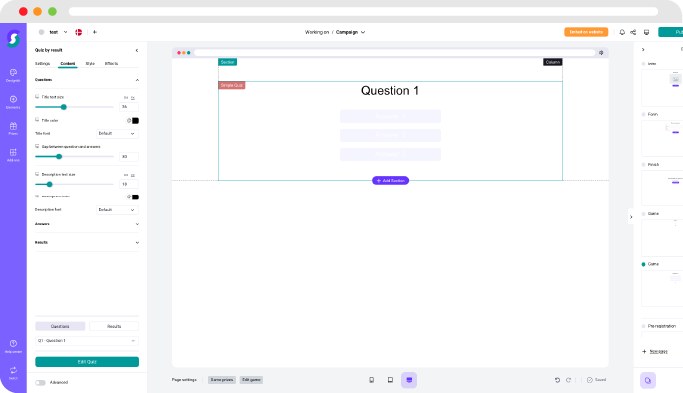Reset the Title color with the reset icon
The width and height of the screenshot is (683, 393).
click(129, 121)
